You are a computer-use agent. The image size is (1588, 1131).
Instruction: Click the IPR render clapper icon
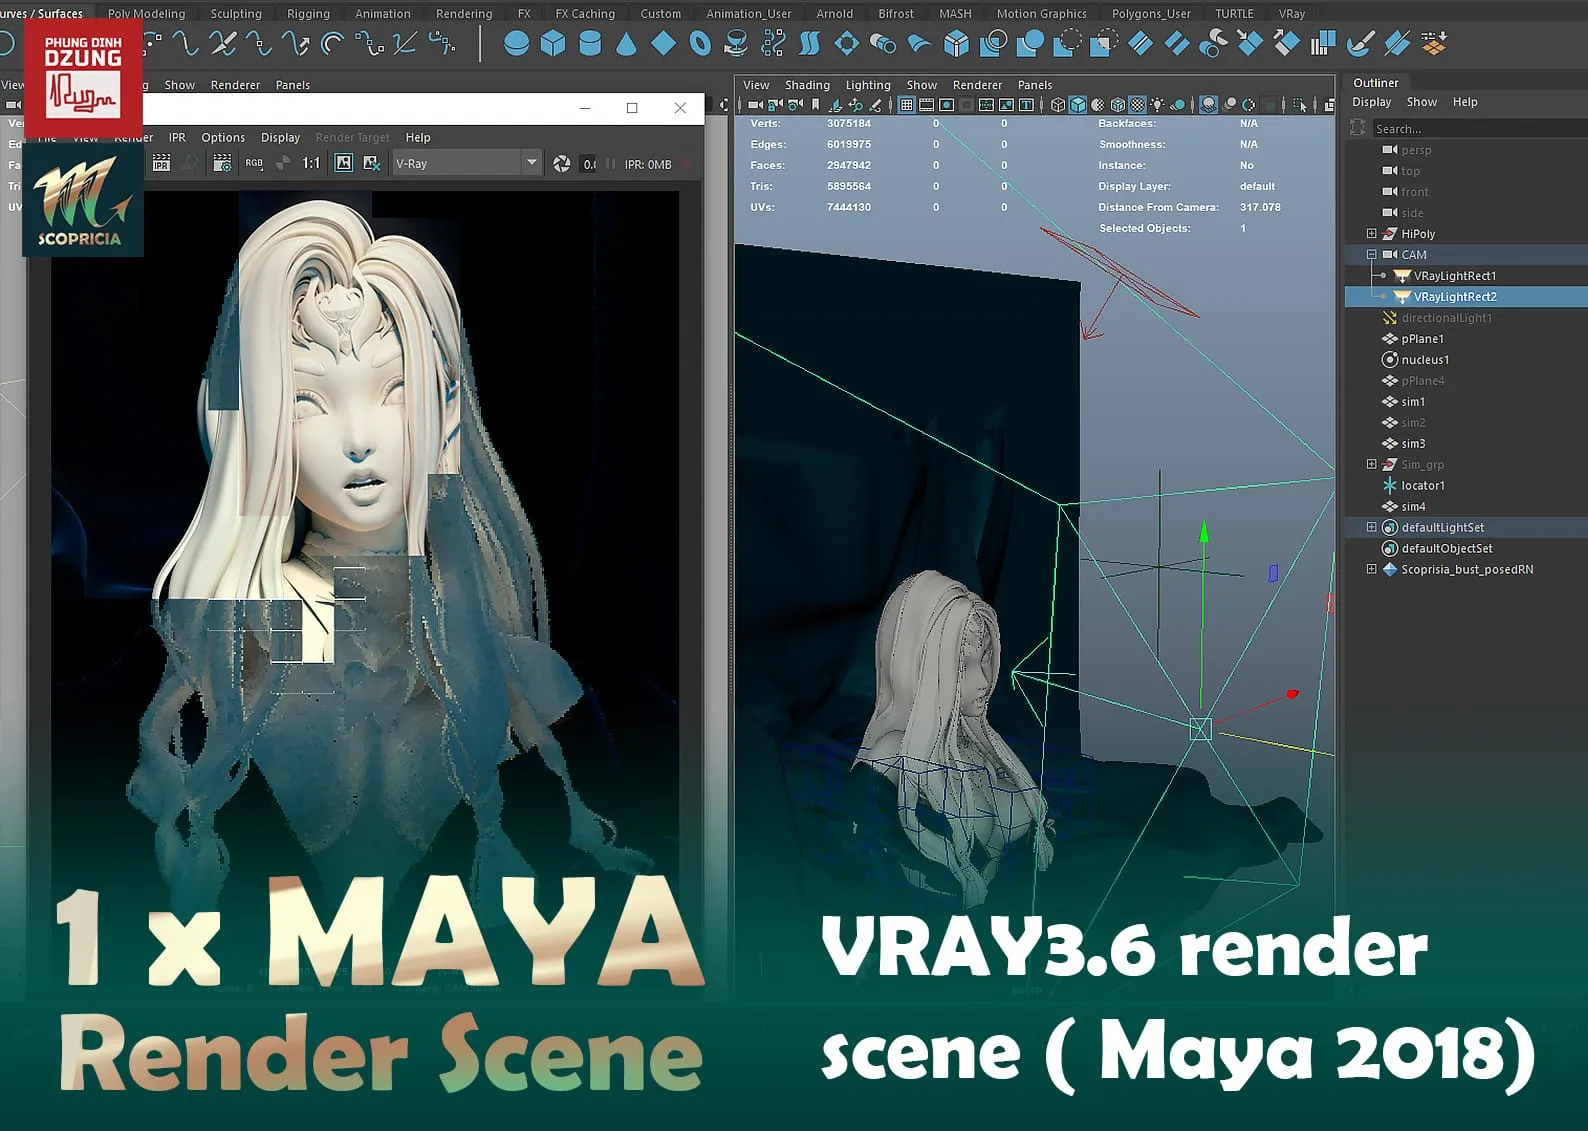click(161, 163)
